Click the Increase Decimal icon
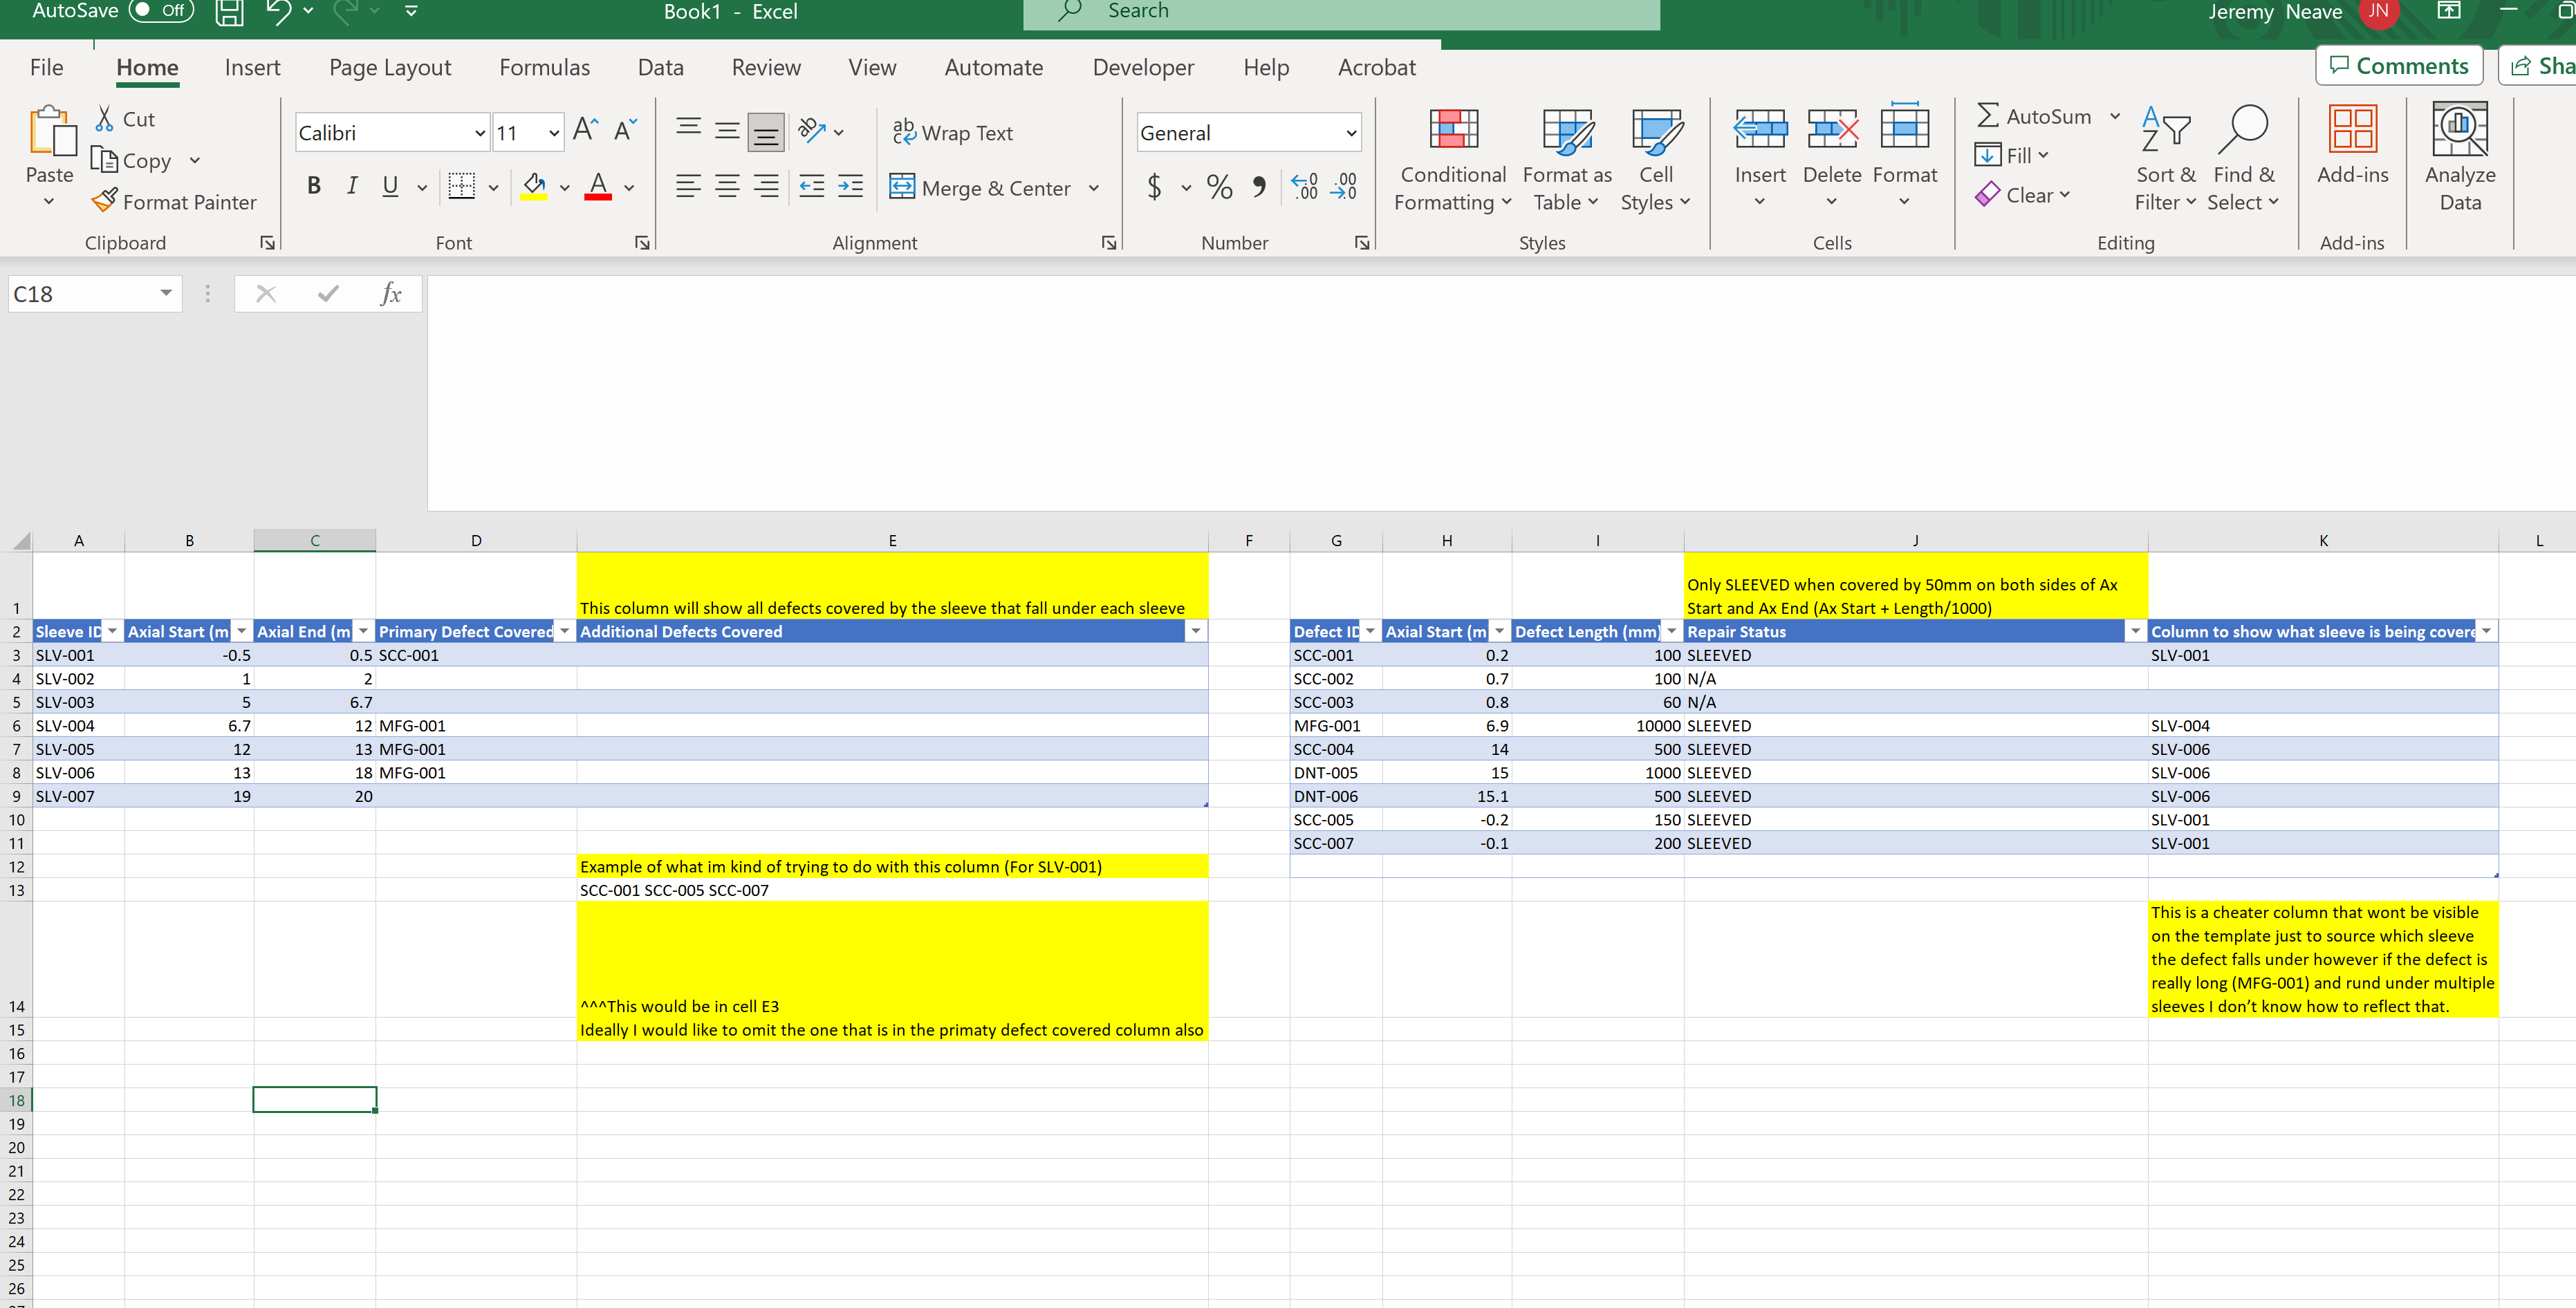The height and width of the screenshot is (1308, 2576). click(x=1304, y=187)
